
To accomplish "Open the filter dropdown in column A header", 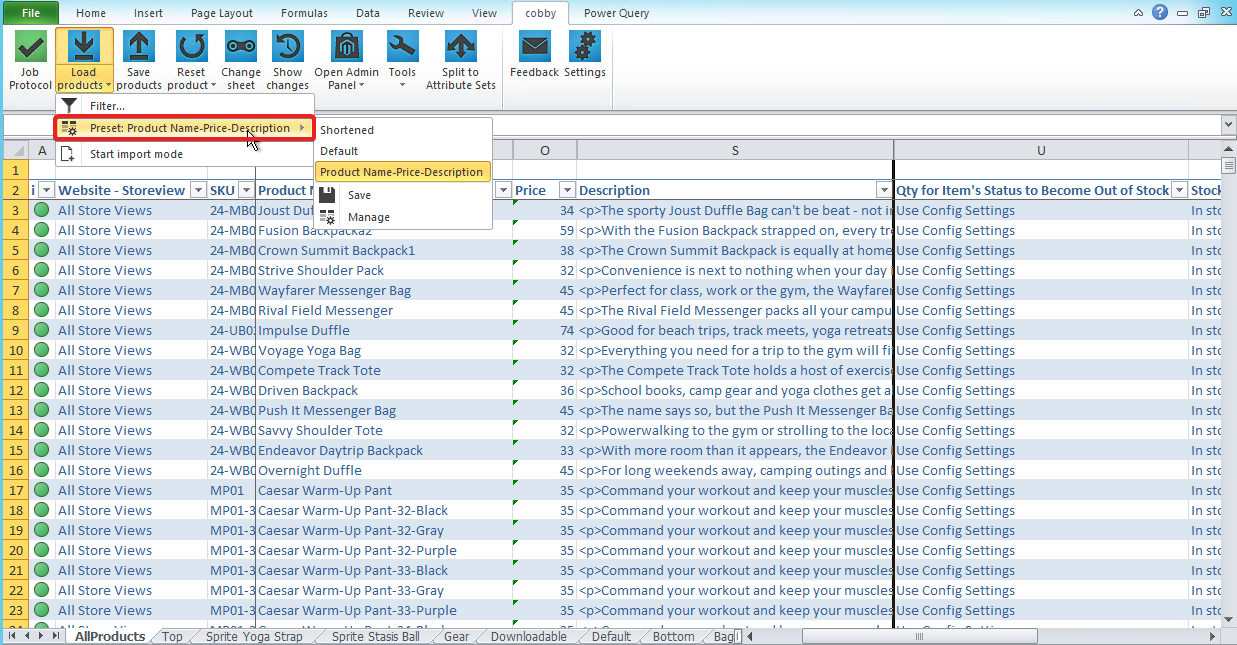I will point(46,190).
